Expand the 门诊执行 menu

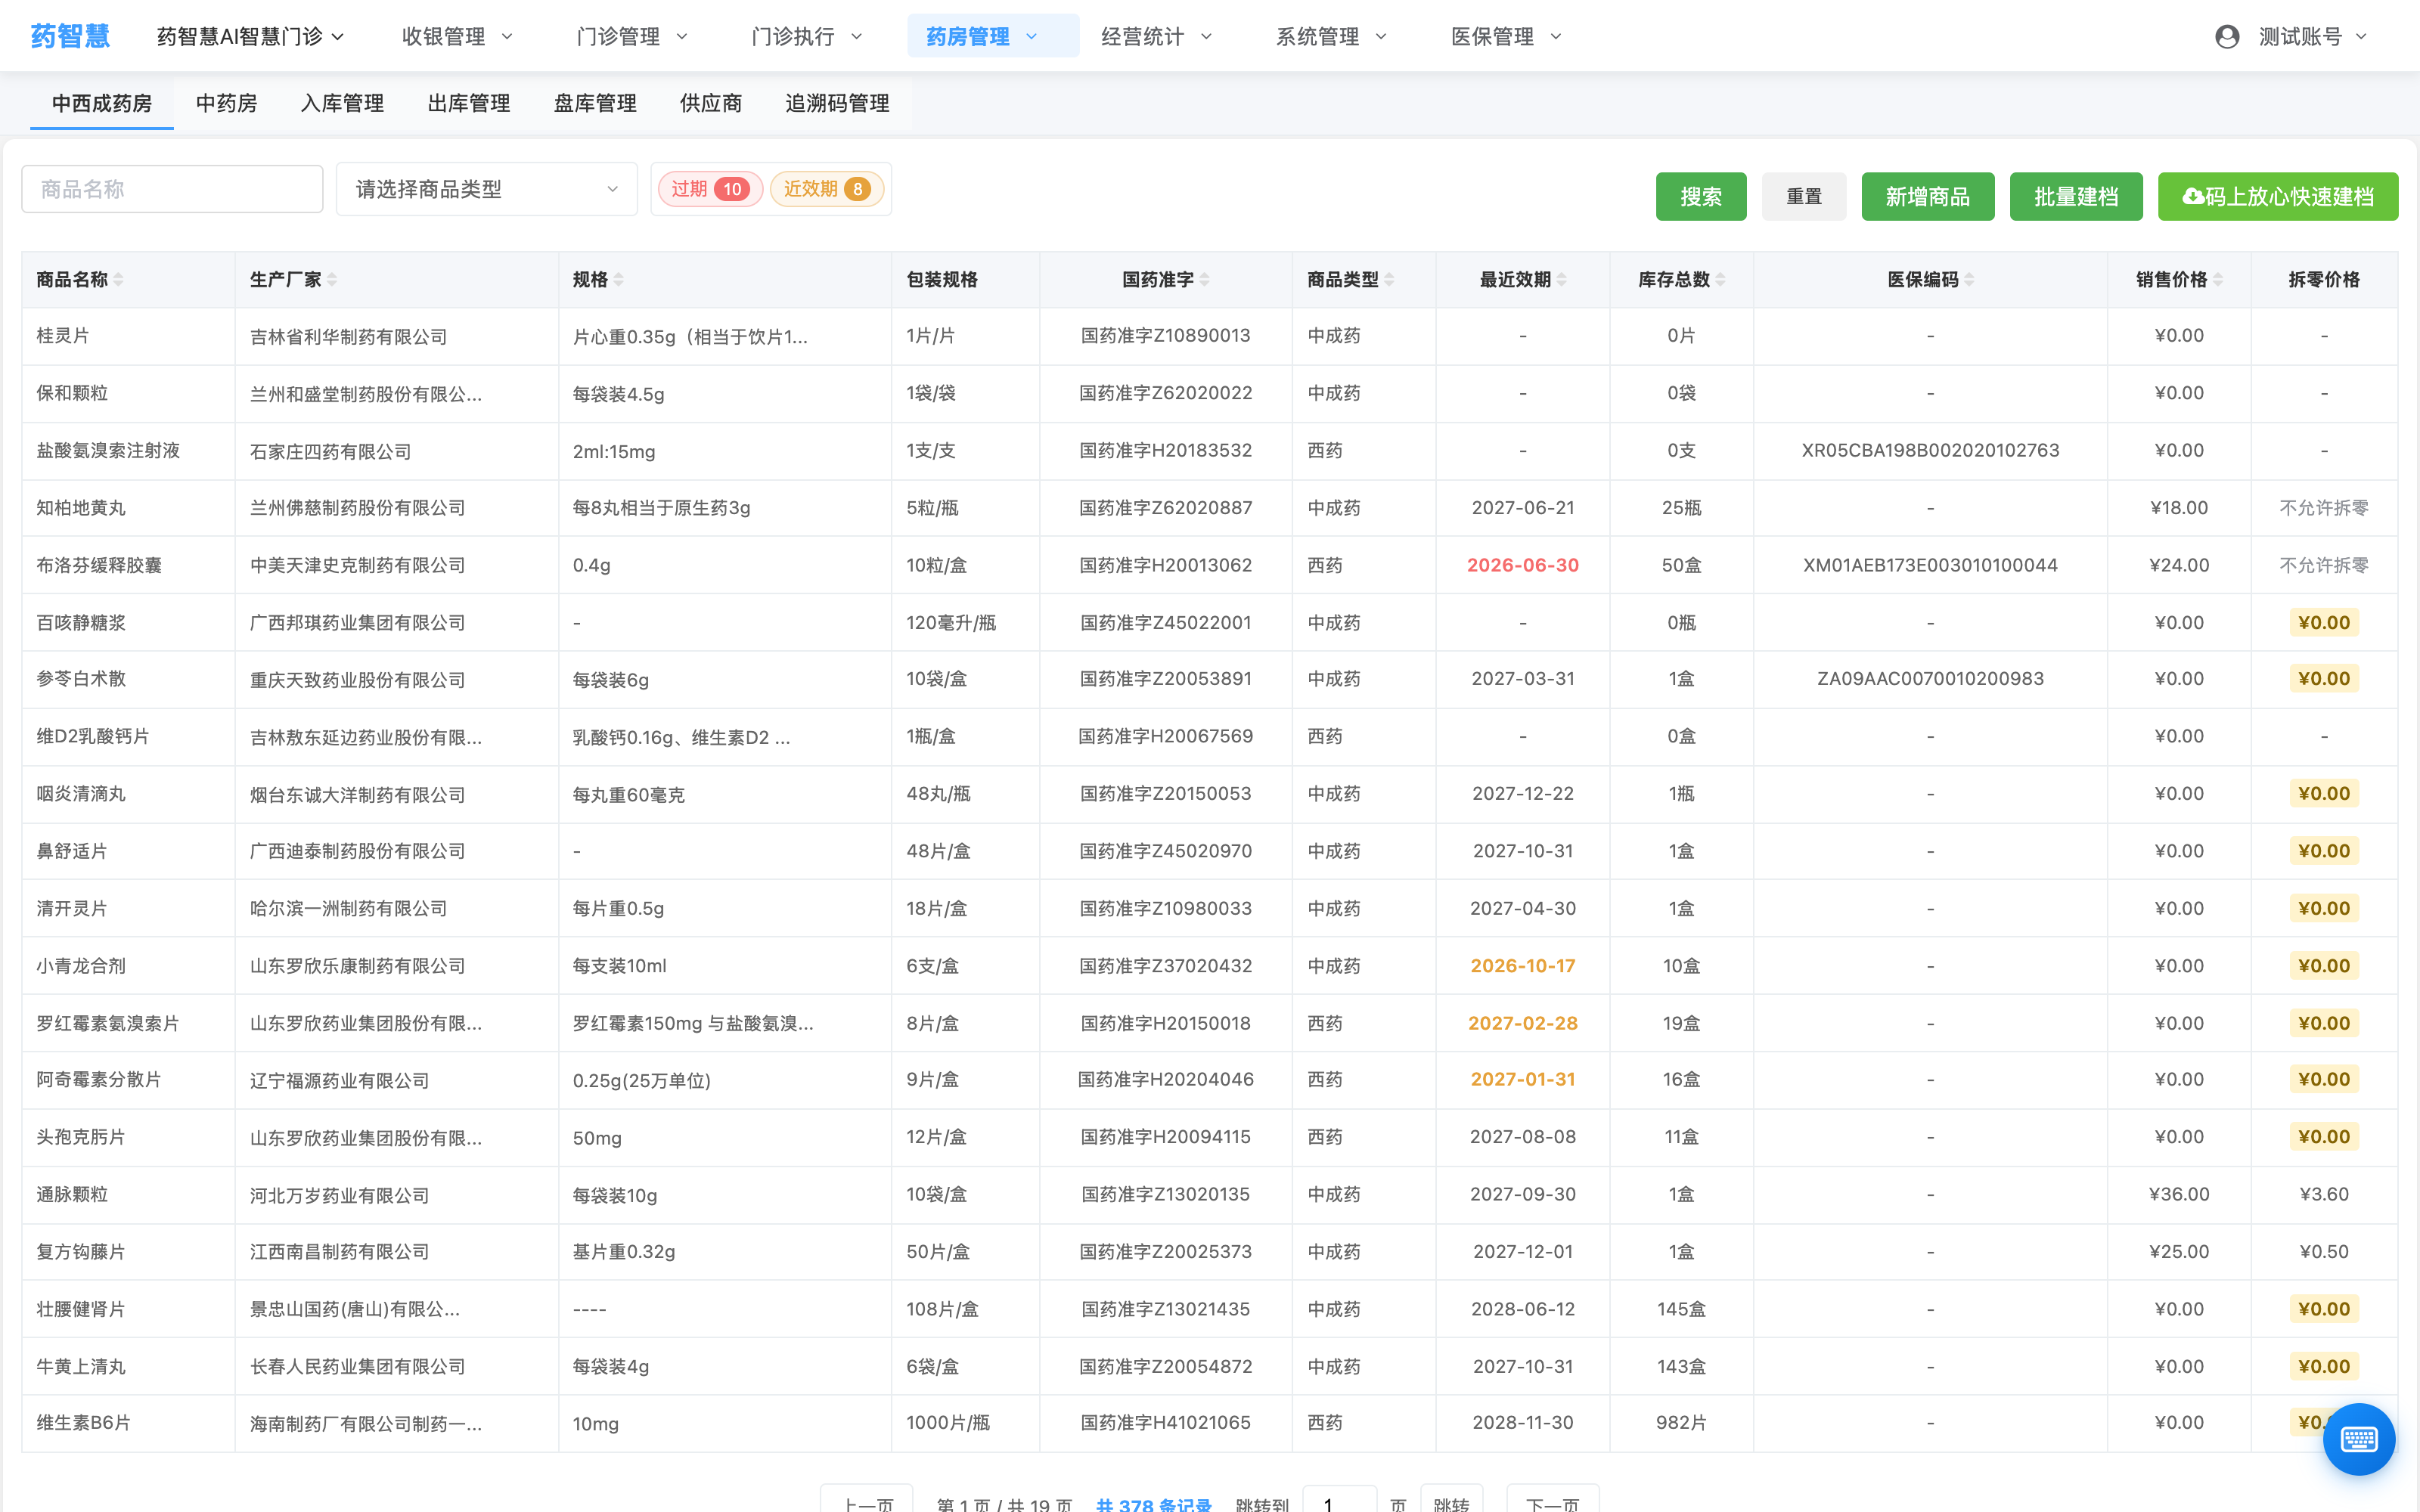coord(806,37)
